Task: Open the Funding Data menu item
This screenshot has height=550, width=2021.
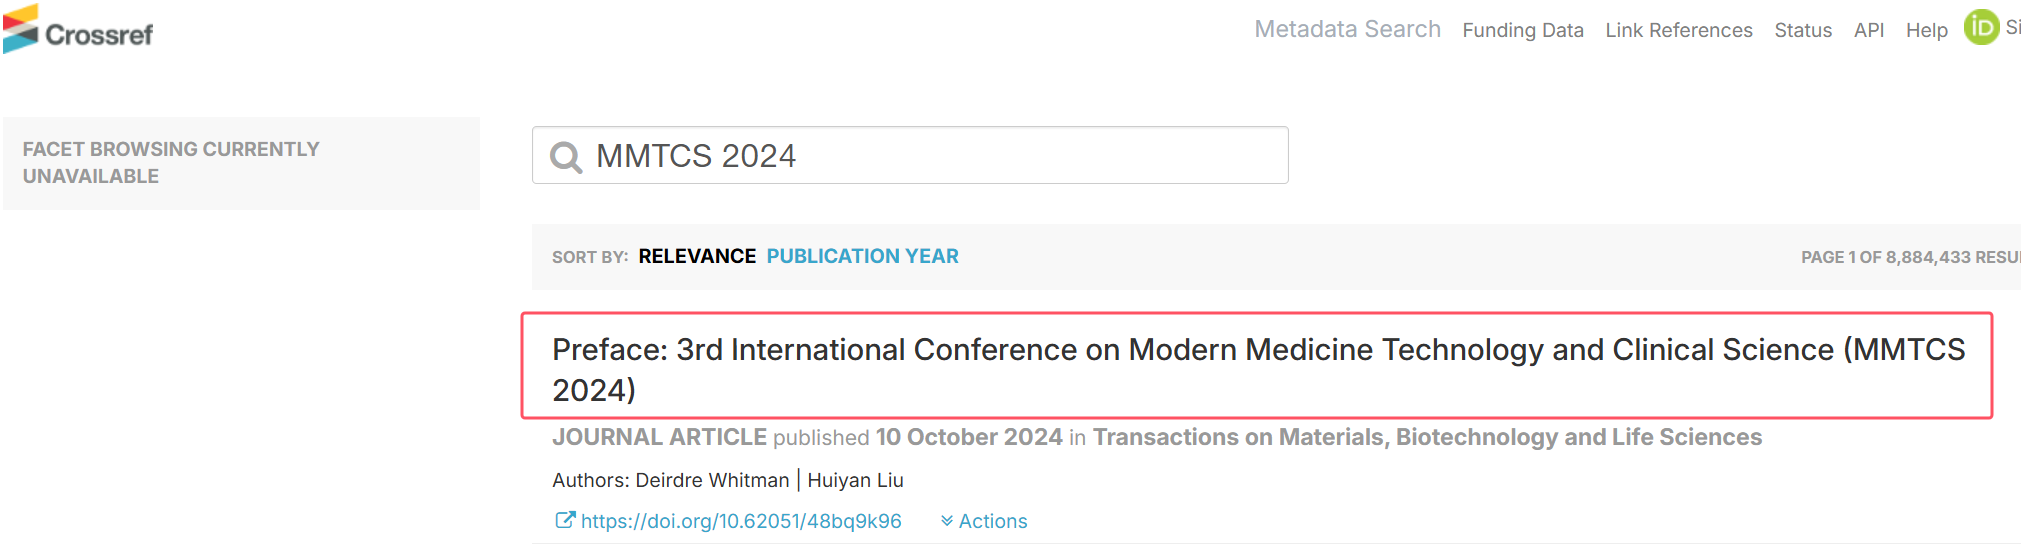Action: (x=1523, y=30)
